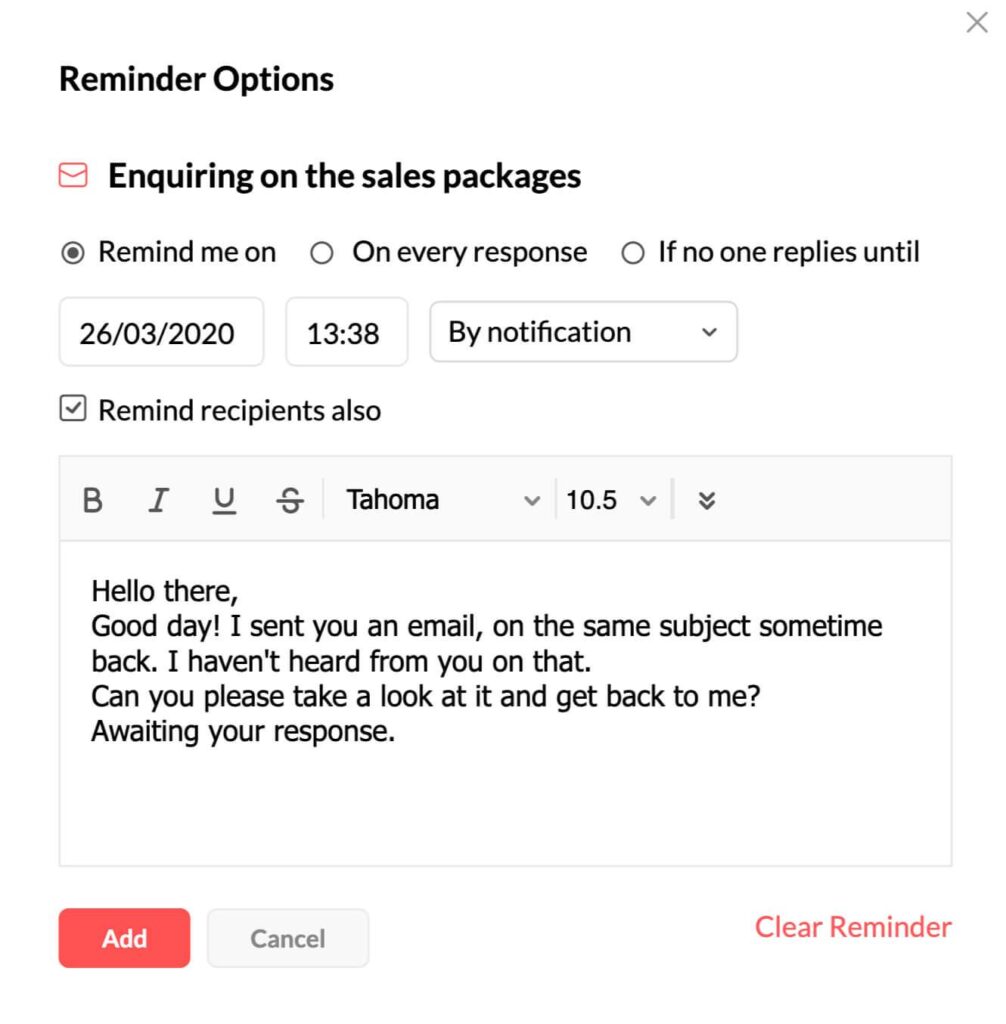Click the Add button
The width and height of the screenshot is (1006, 1024).
click(124, 938)
